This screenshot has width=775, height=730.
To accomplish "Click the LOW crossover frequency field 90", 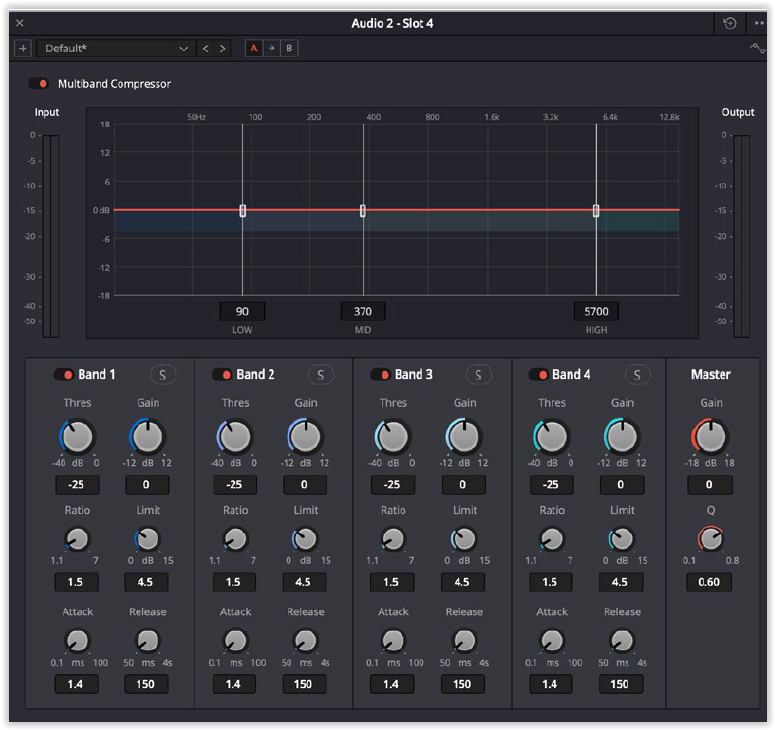I will coord(242,311).
